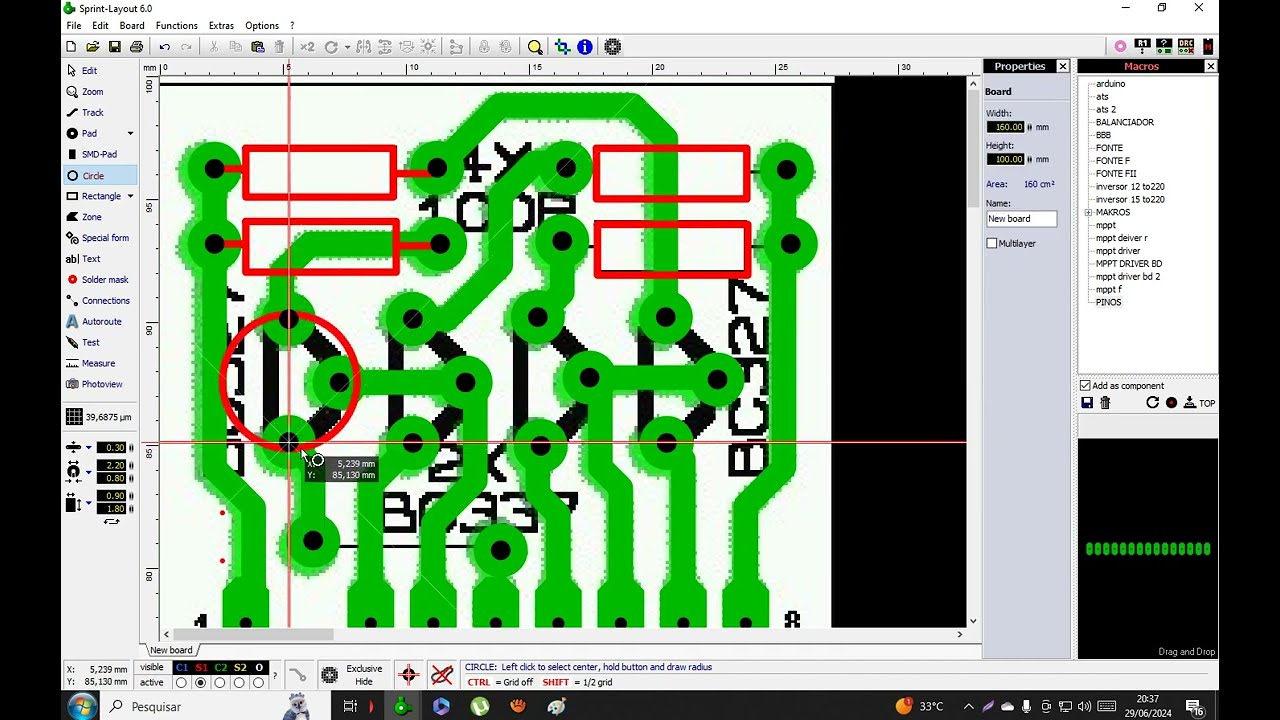Select the Measure tool
The width and height of the screenshot is (1280, 720).
click(x=99, y=363)
